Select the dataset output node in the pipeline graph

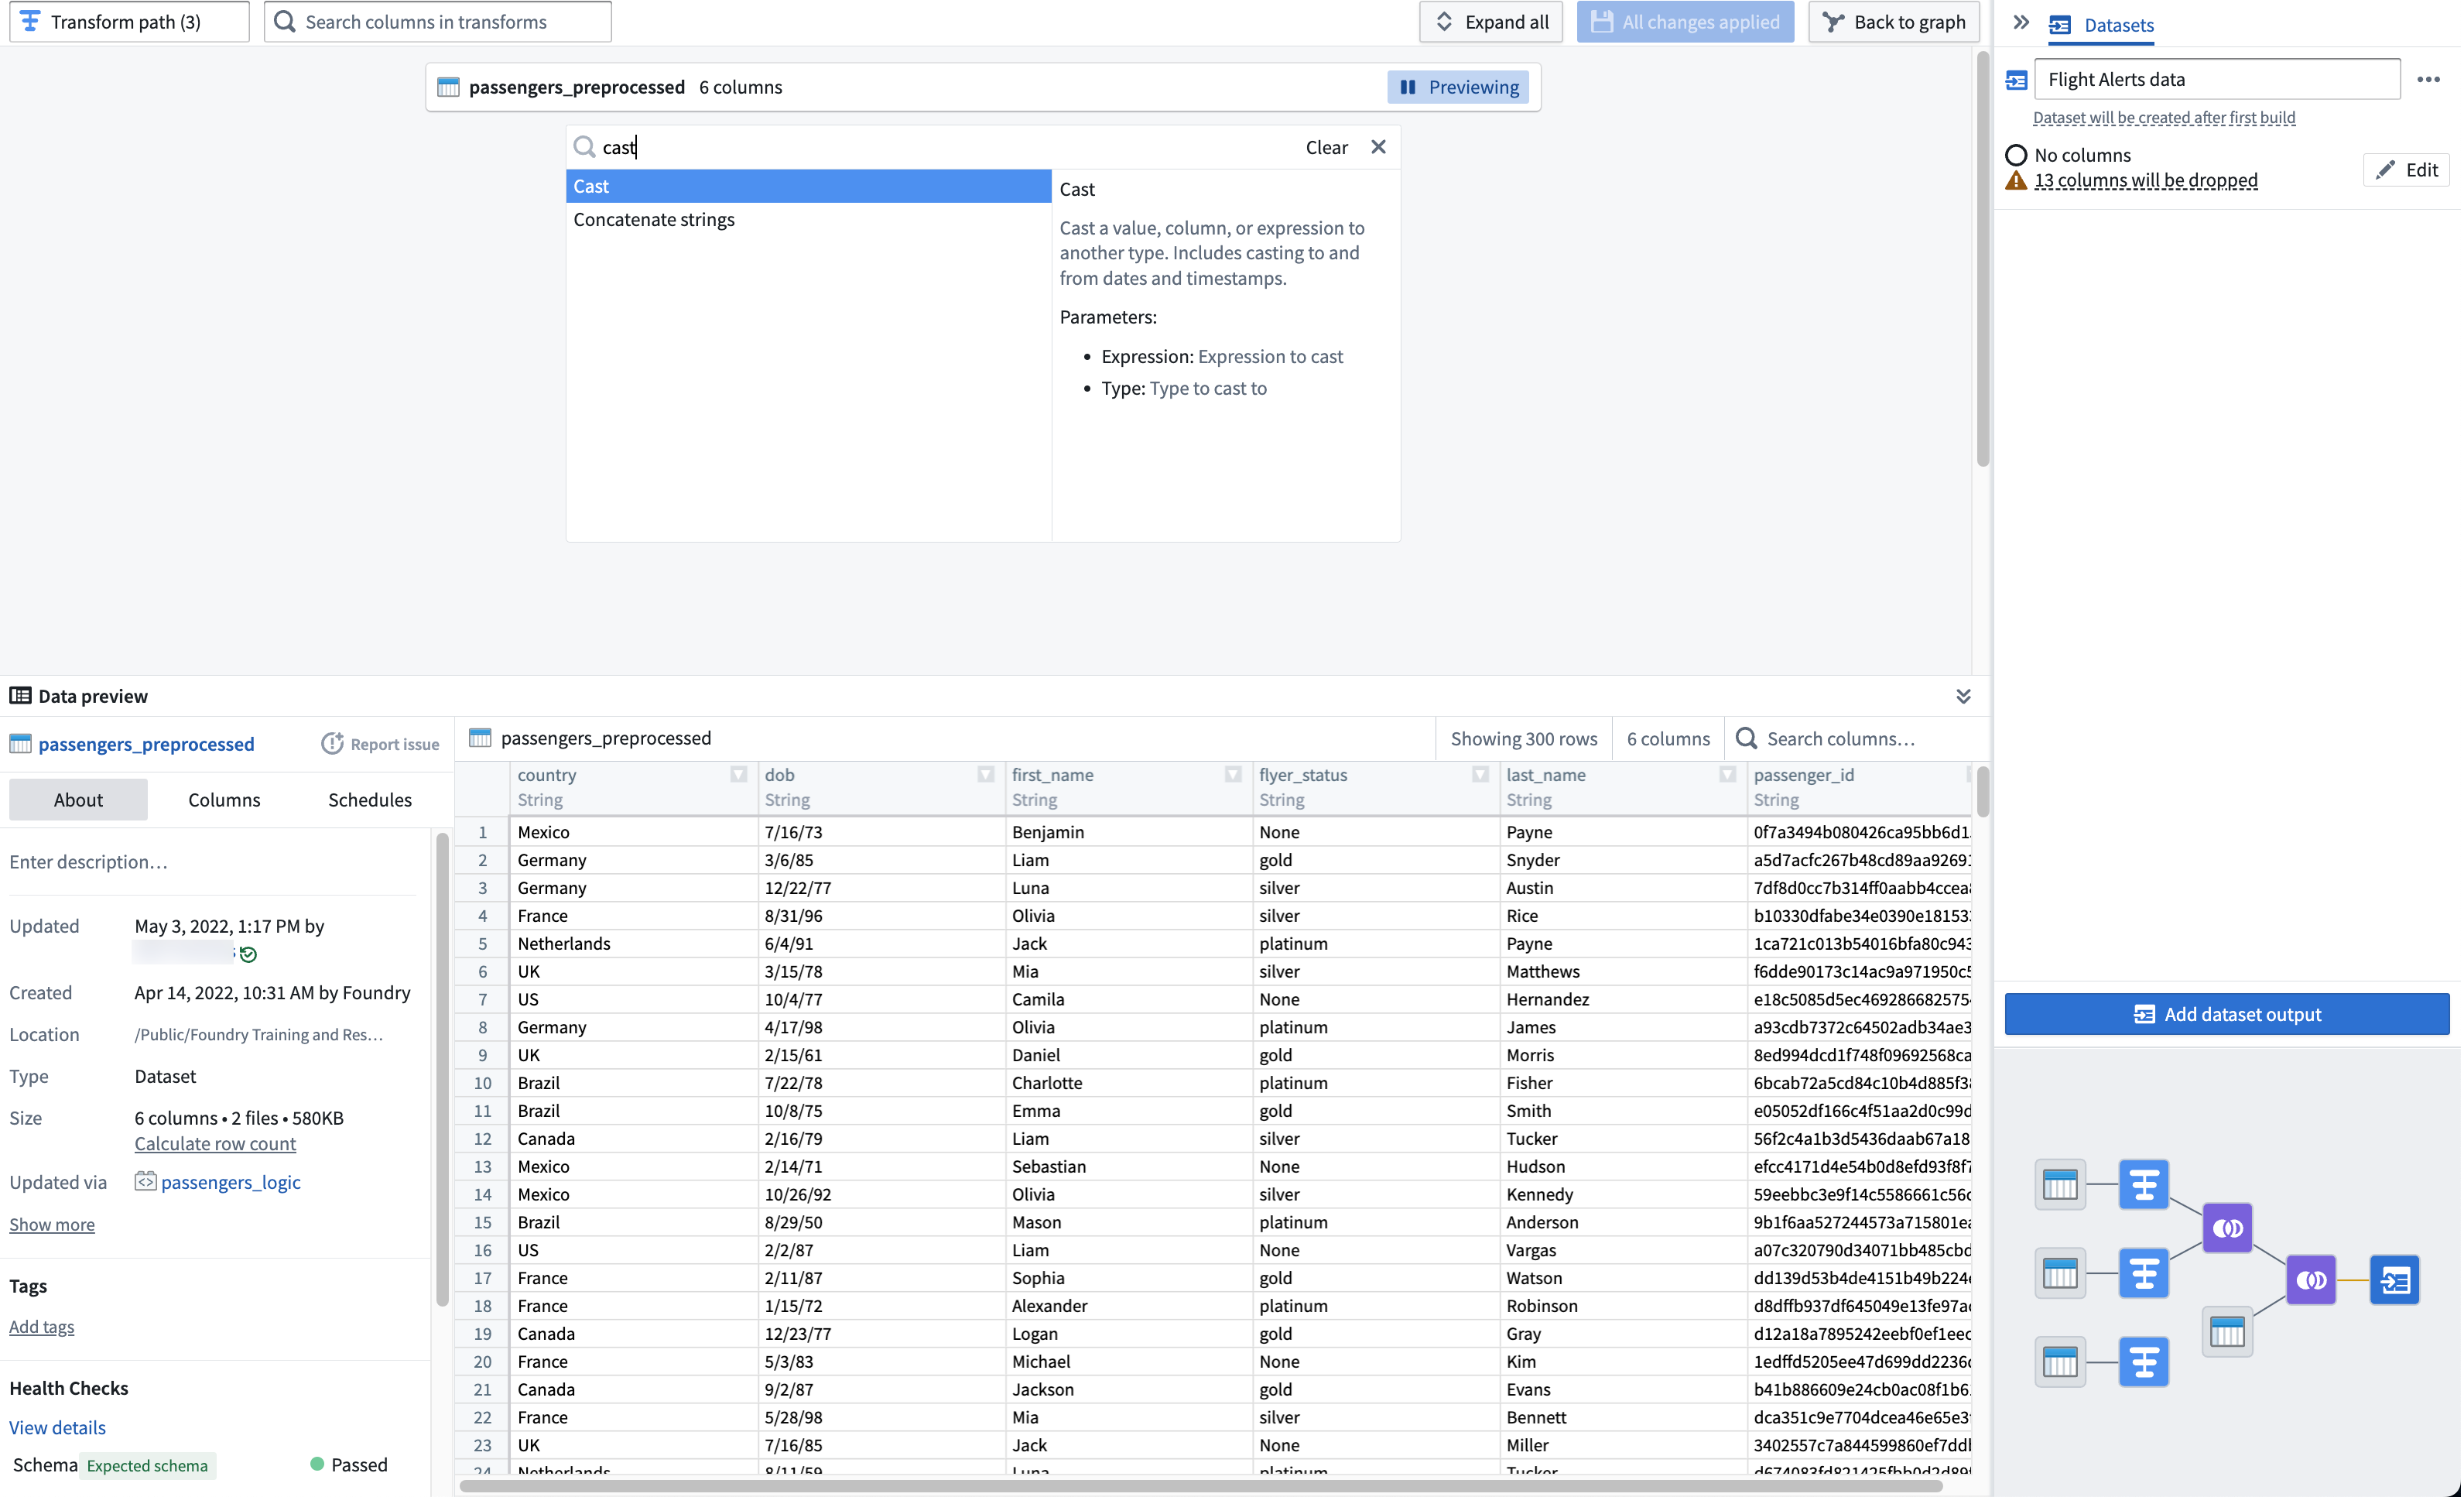tap(2395, 1279)
